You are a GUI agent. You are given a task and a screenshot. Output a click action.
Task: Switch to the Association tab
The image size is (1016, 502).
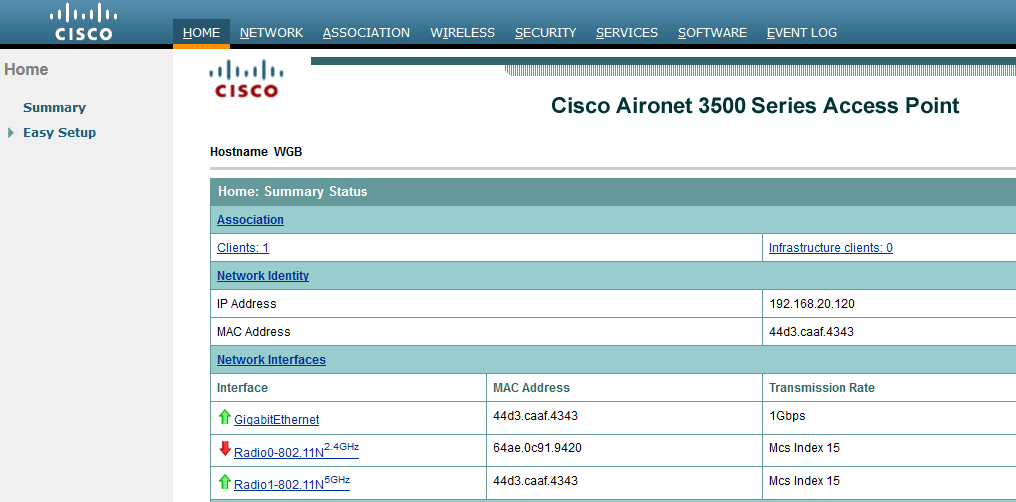point(366,33)
